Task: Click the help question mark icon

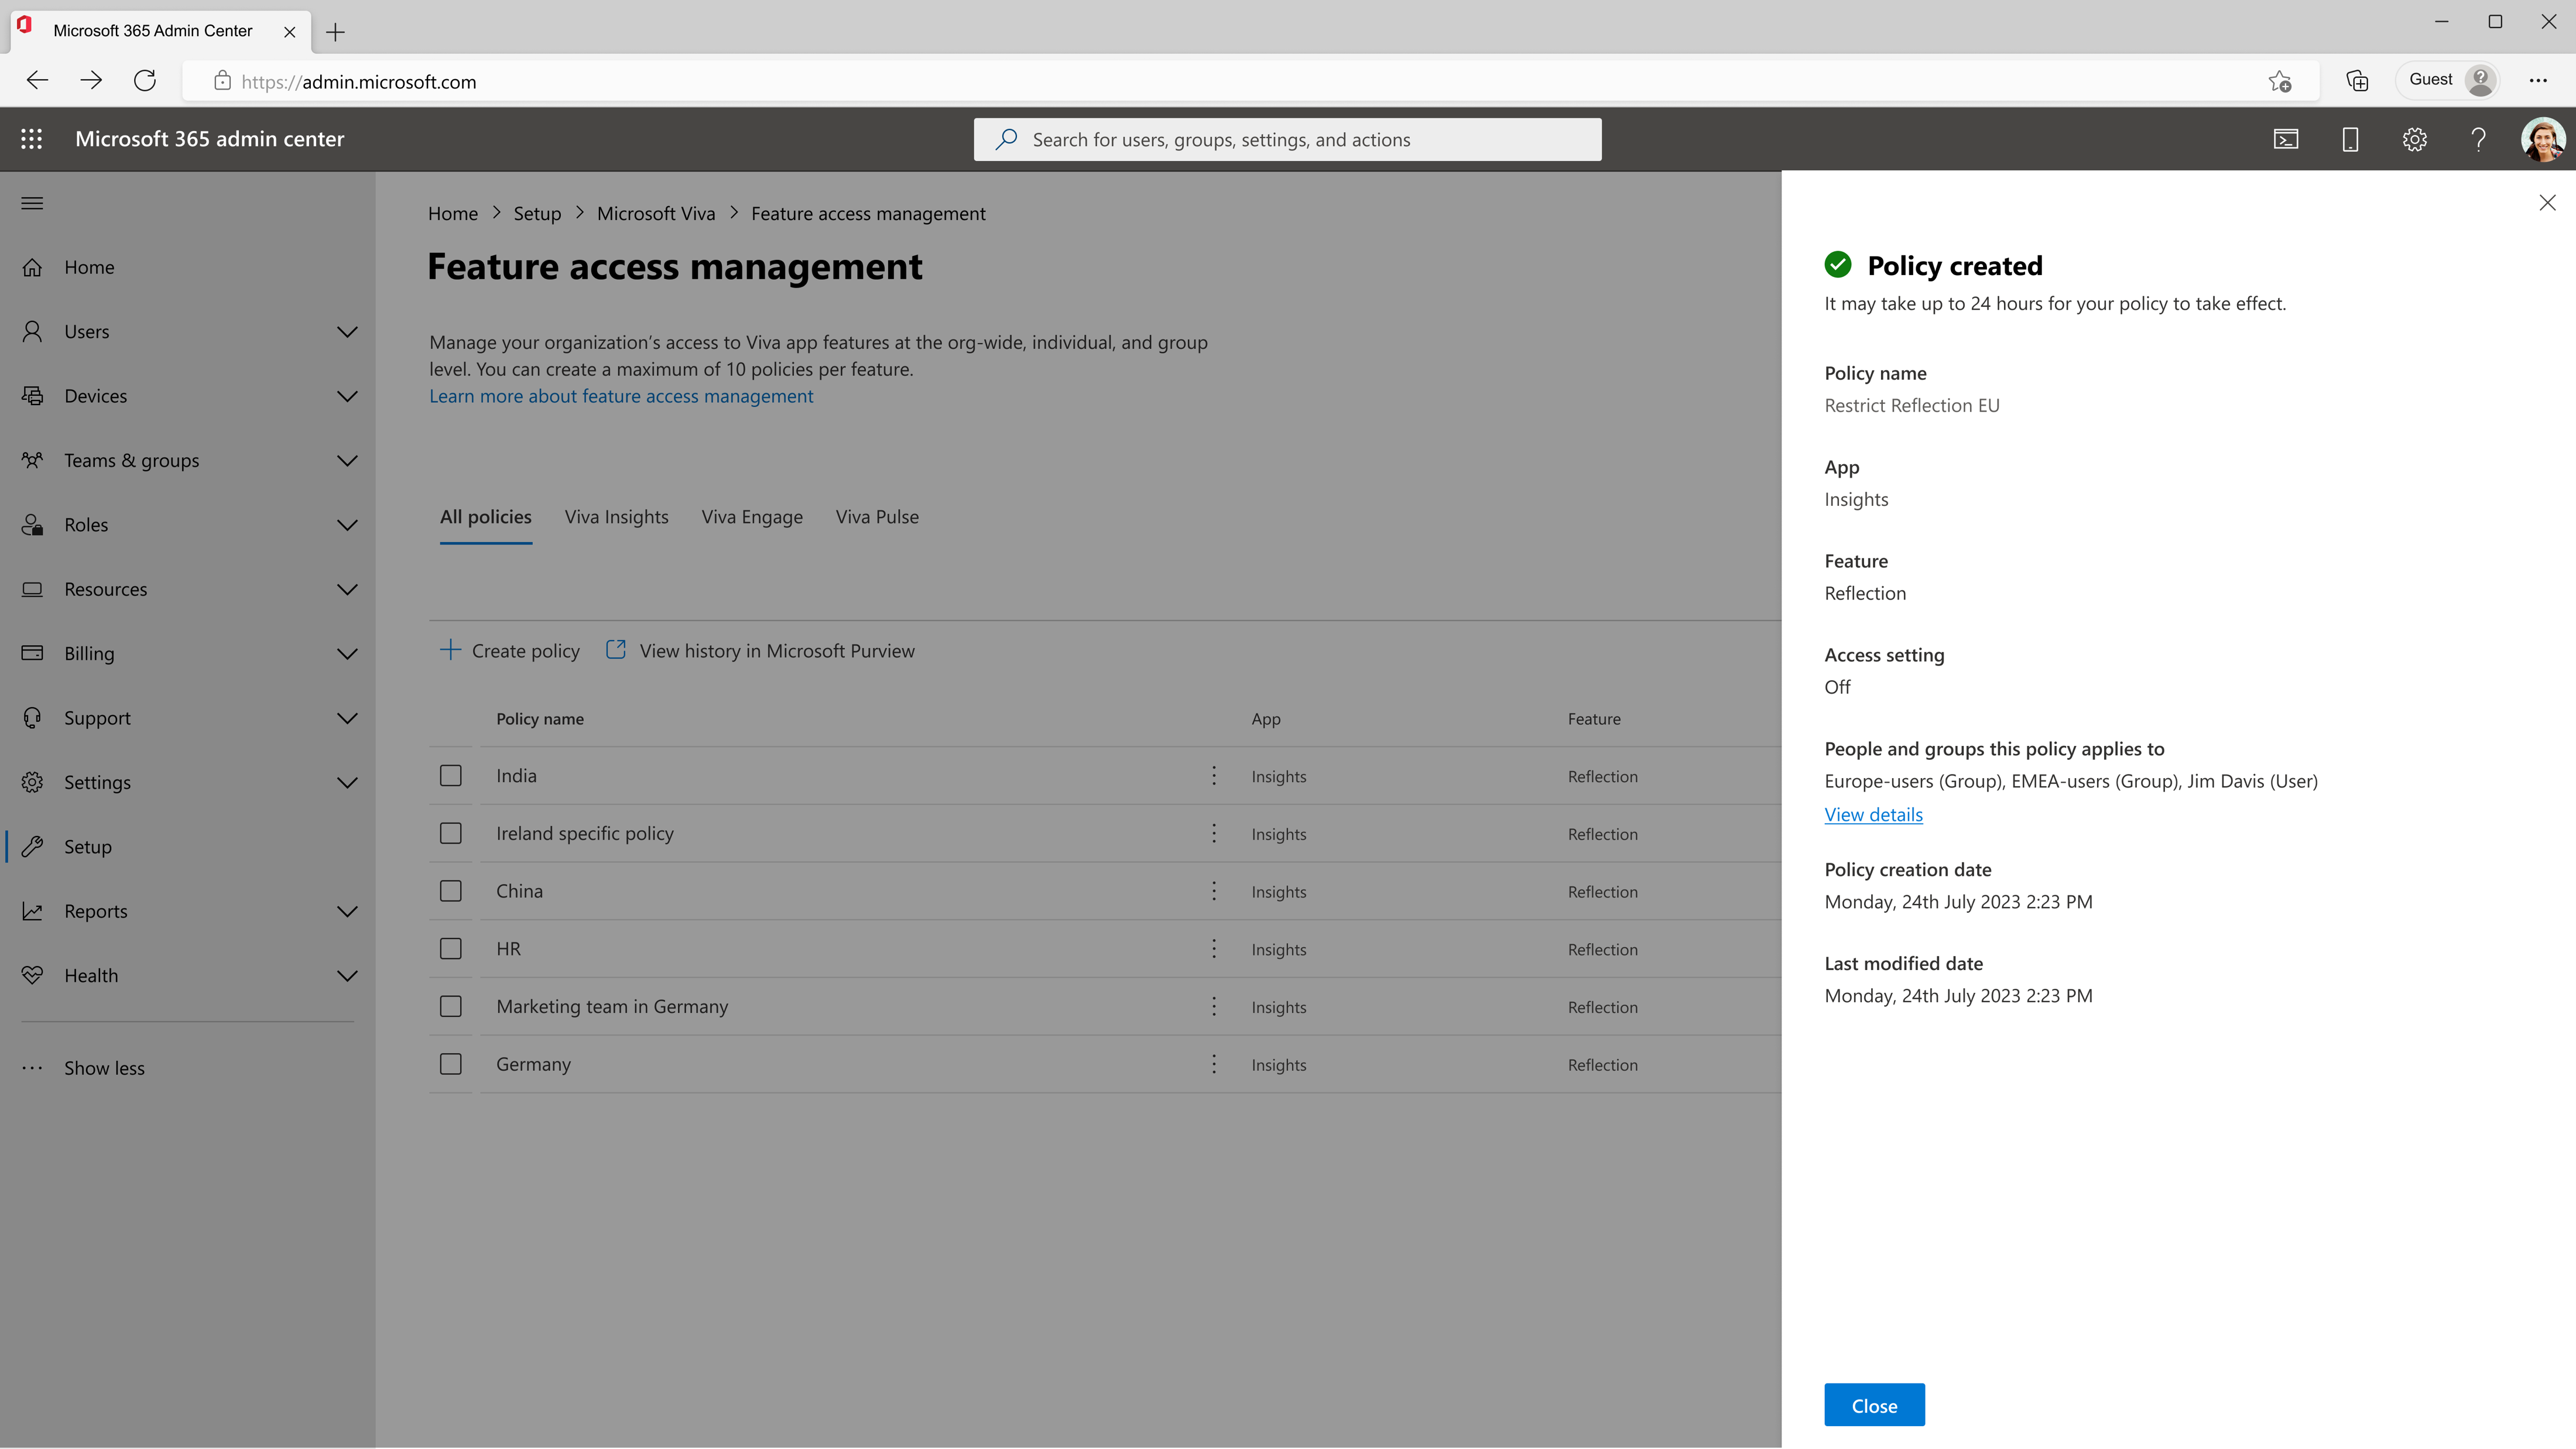Action: pyautogui.click(x=2478, y=139)
